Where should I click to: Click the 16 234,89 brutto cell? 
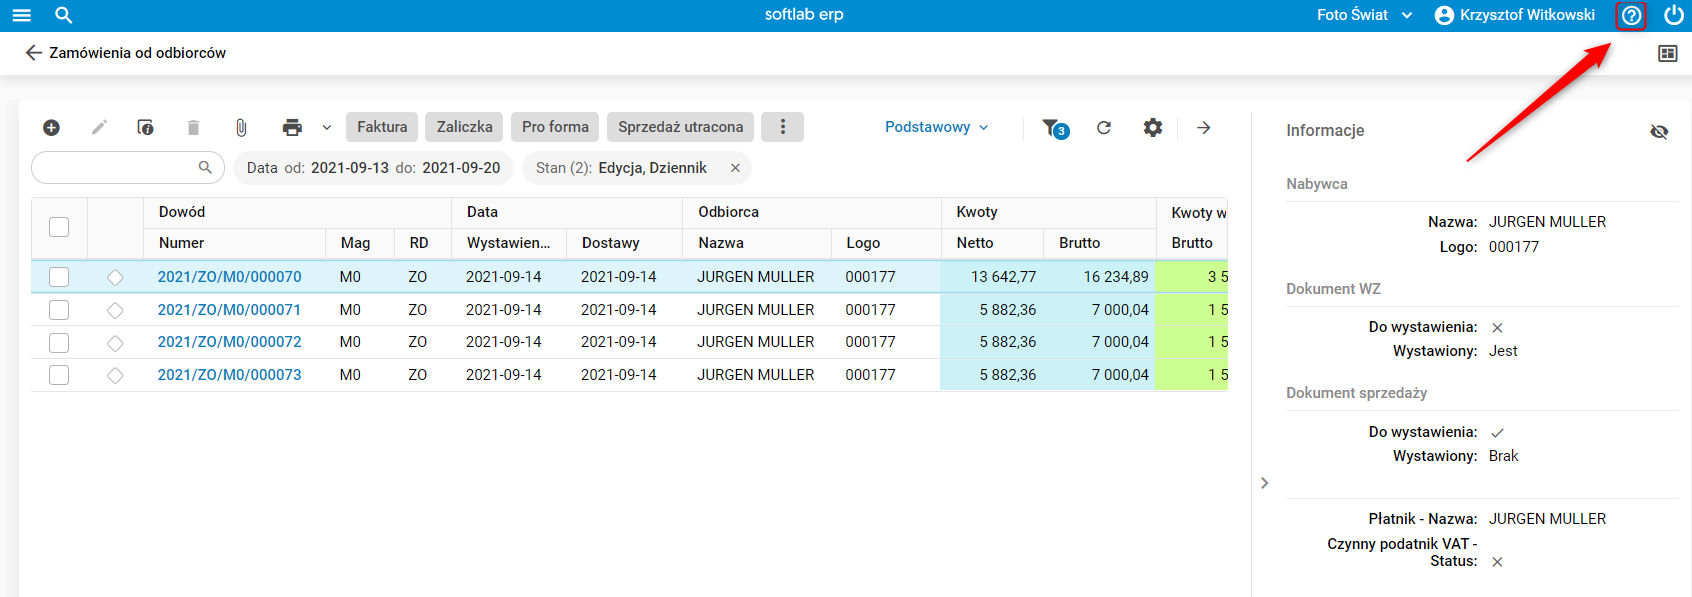coord(1100,277)
